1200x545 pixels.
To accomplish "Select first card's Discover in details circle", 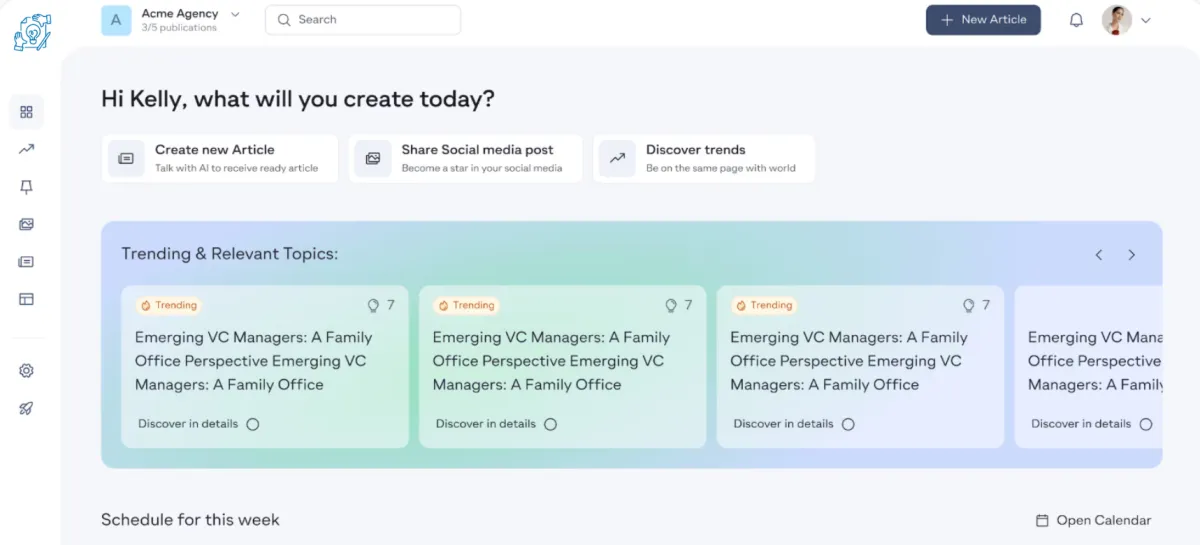I will click(253, 424).
